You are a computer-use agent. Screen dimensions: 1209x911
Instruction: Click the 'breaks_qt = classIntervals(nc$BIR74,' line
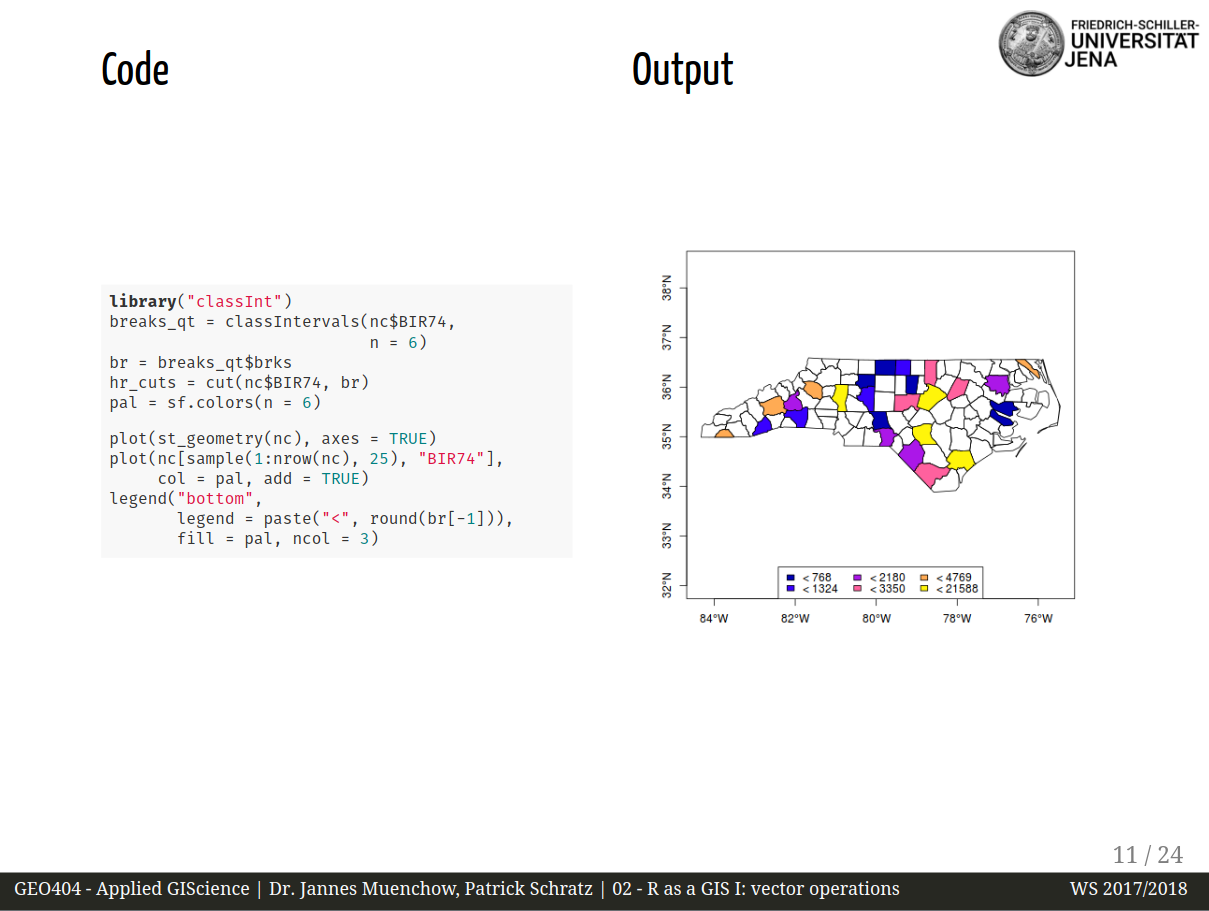282,321
